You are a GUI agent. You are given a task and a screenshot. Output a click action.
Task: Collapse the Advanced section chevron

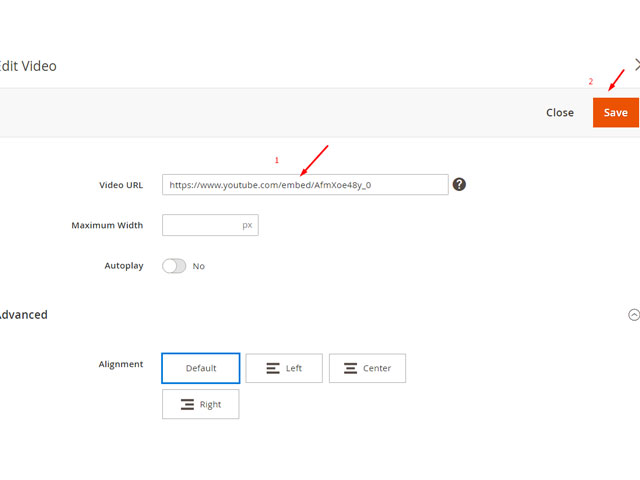[634, 315]
